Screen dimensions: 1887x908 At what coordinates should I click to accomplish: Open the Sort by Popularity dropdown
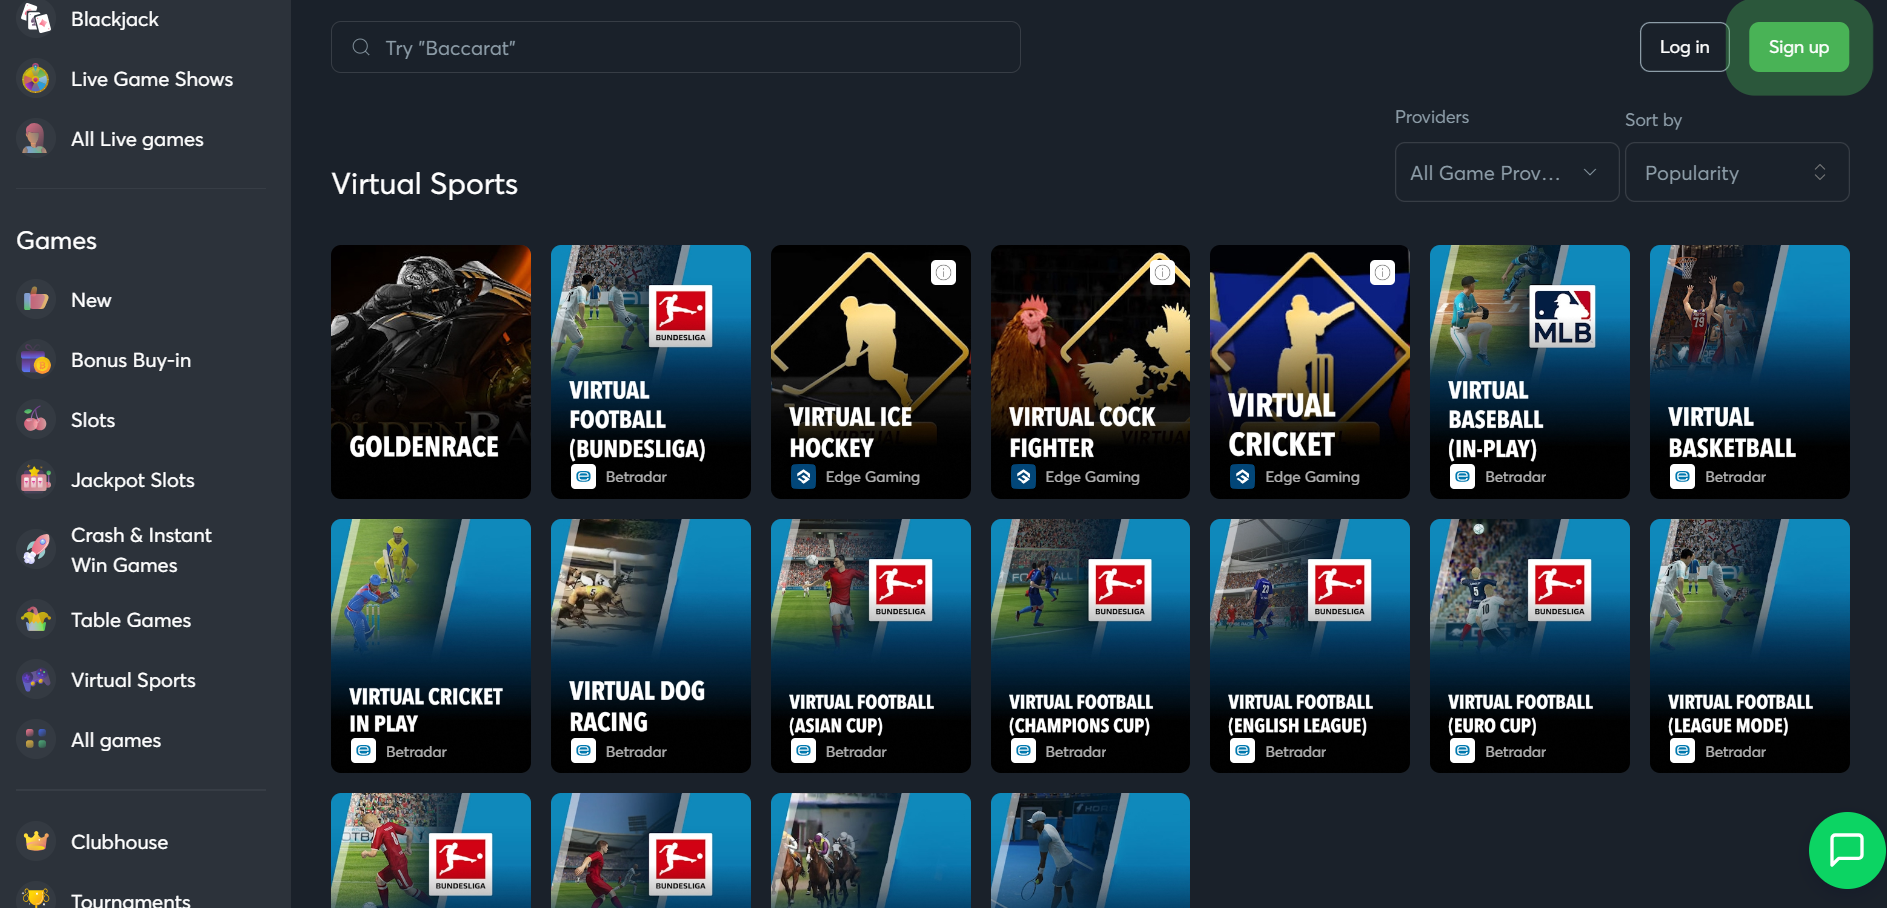[1737, 172]
